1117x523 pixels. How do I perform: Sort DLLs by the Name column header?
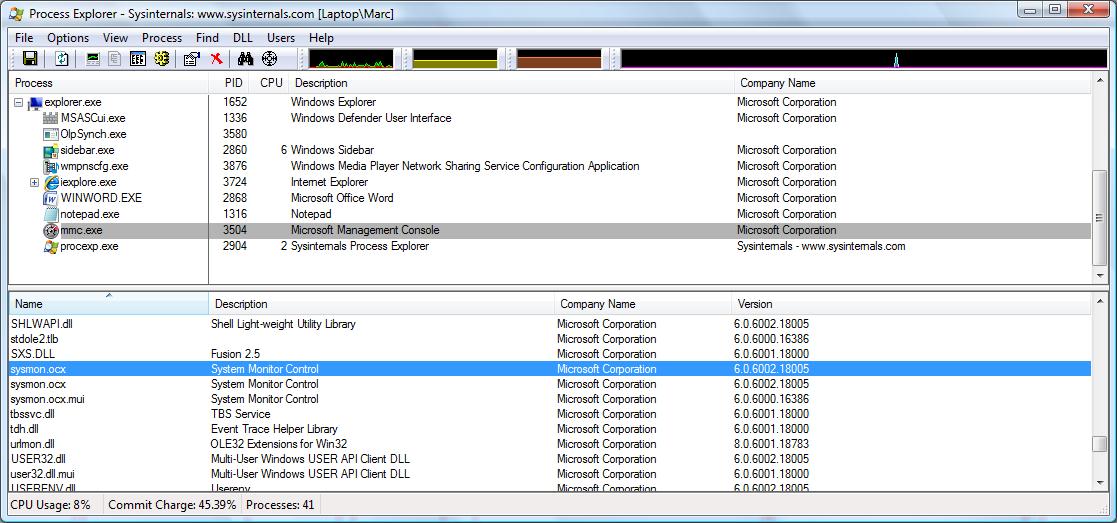(108, 304)
